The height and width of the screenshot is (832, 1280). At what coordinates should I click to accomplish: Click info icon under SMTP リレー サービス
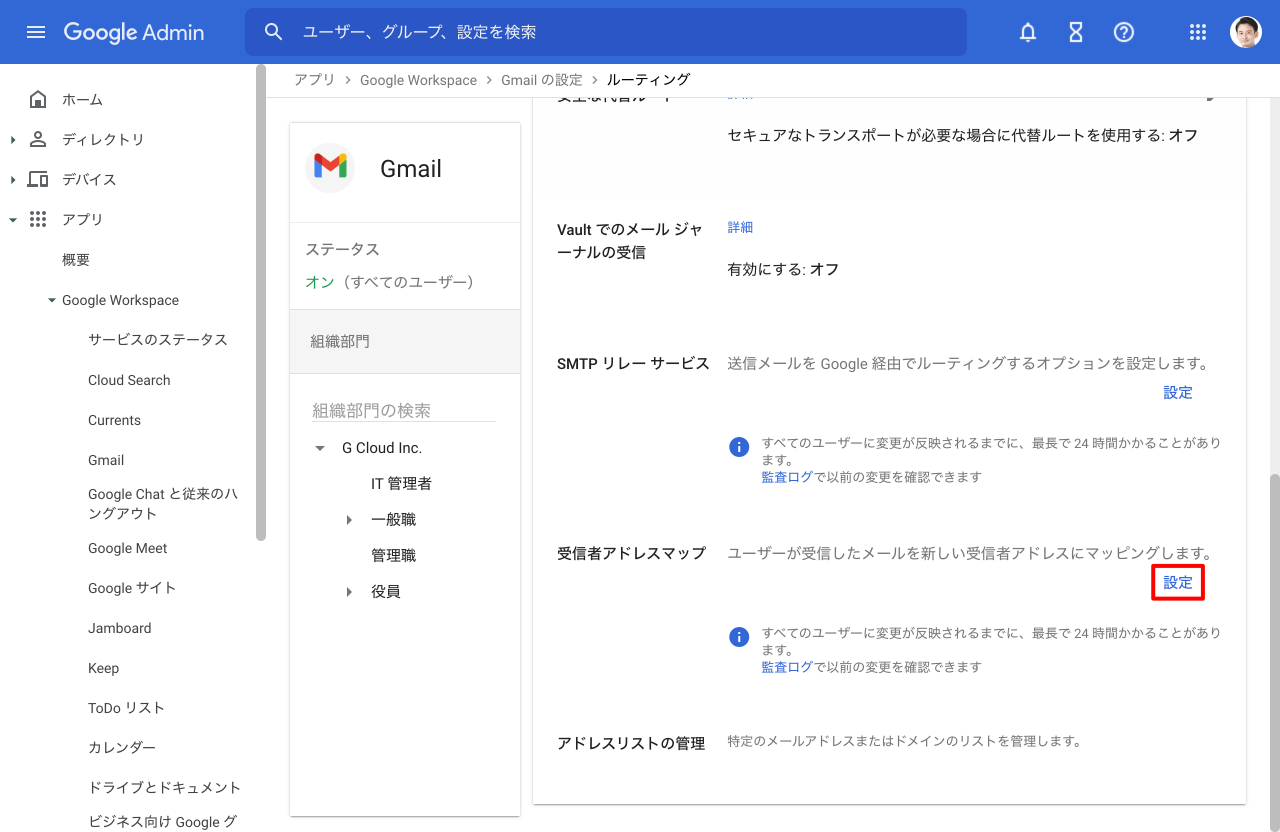tap(739, 447)
